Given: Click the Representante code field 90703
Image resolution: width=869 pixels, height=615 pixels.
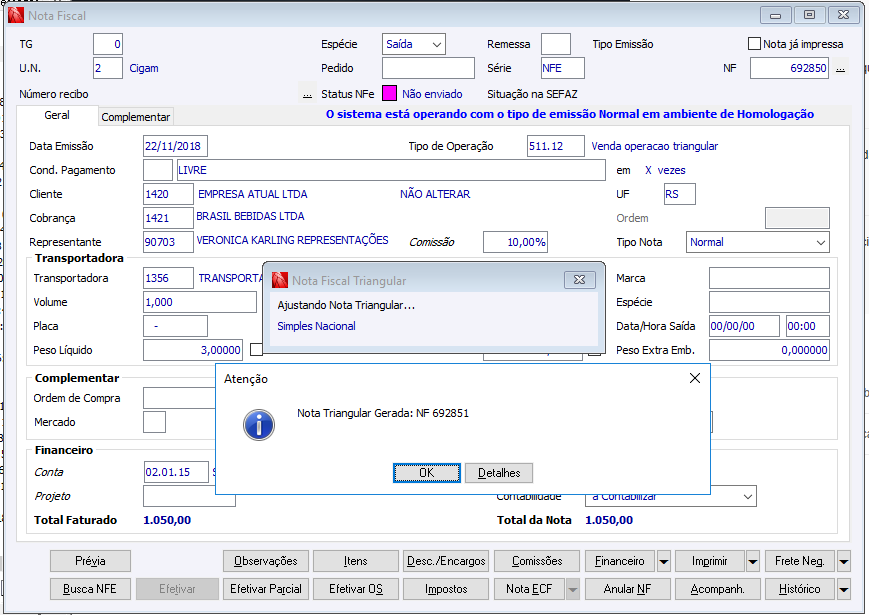Looking at the screenshot, I should click(x=168, y=242).
